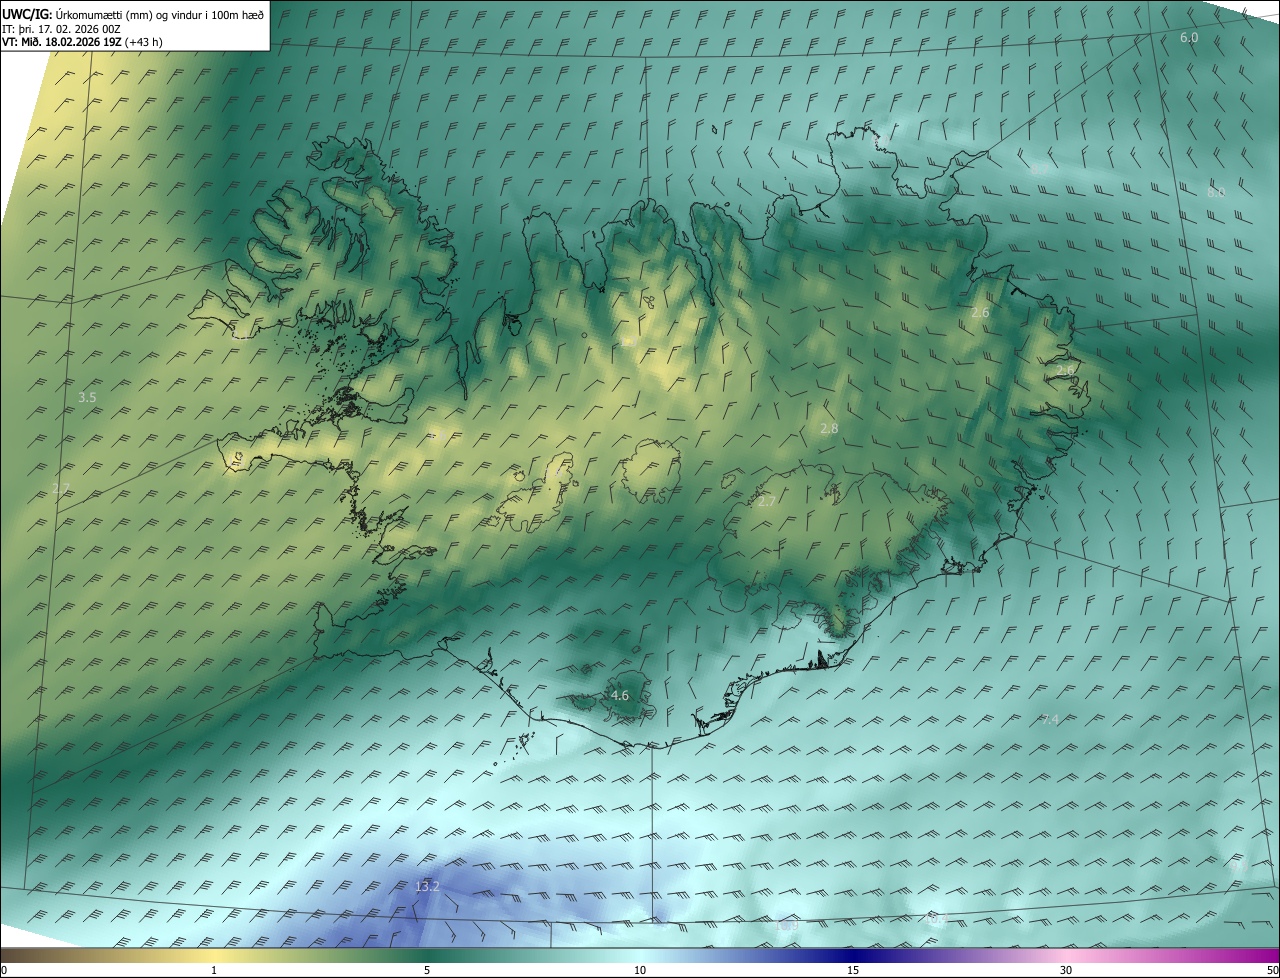Click the 3.5 value label over the sea
Viewport: 1280px width, 978px height.
[x=87, y=397]
